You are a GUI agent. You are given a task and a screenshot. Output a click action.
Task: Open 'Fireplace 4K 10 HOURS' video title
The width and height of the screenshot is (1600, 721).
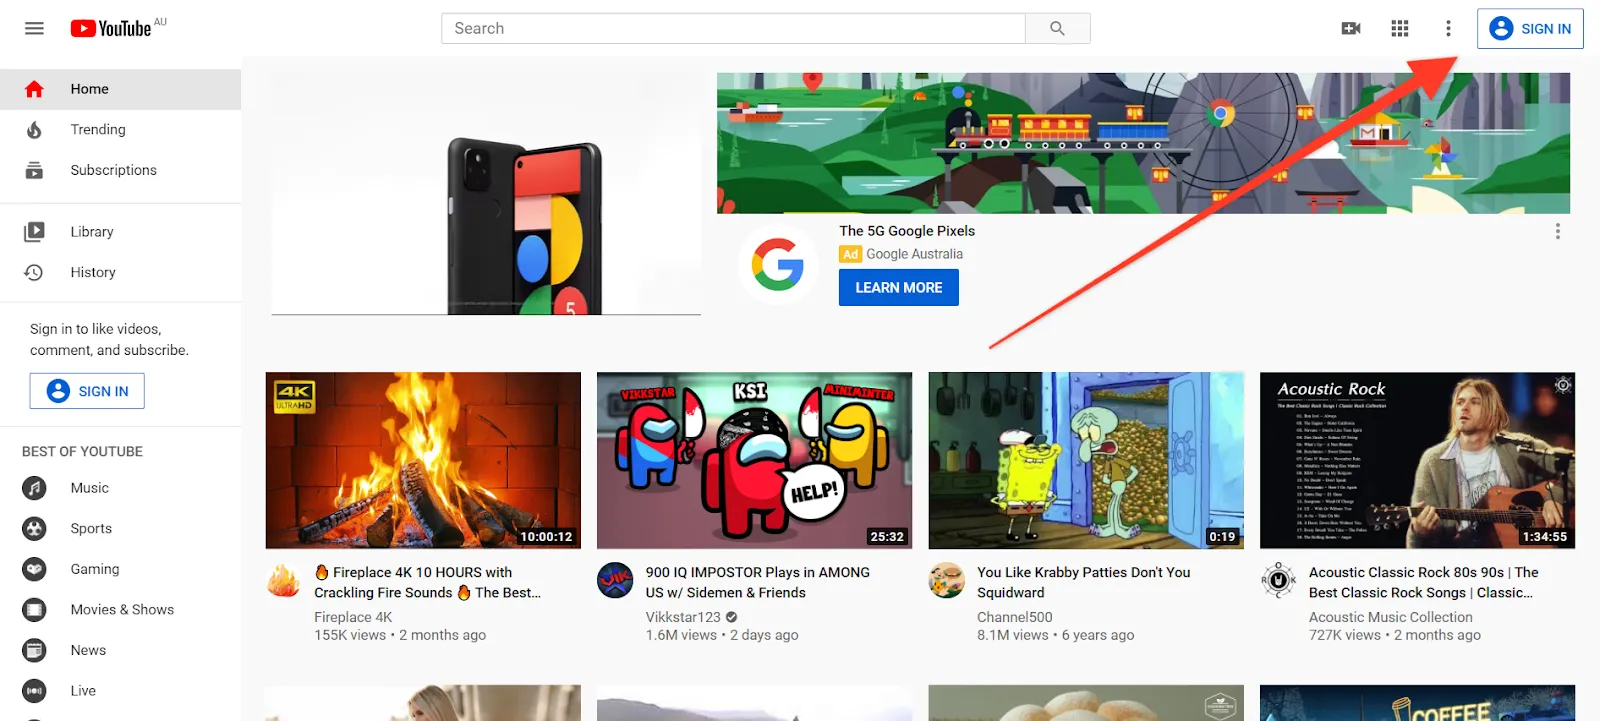tap(428, 582)
